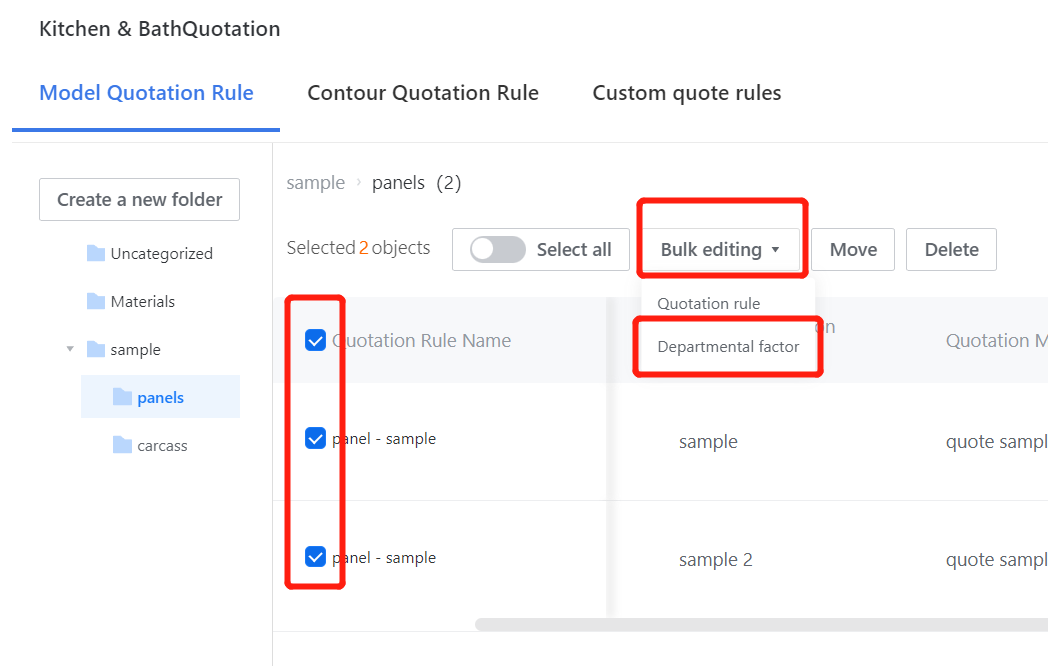Uncheck the header Quotation Rule Name checkbox
The height and width of the screenshot is (666, 1048).
[x=315, y=341]
